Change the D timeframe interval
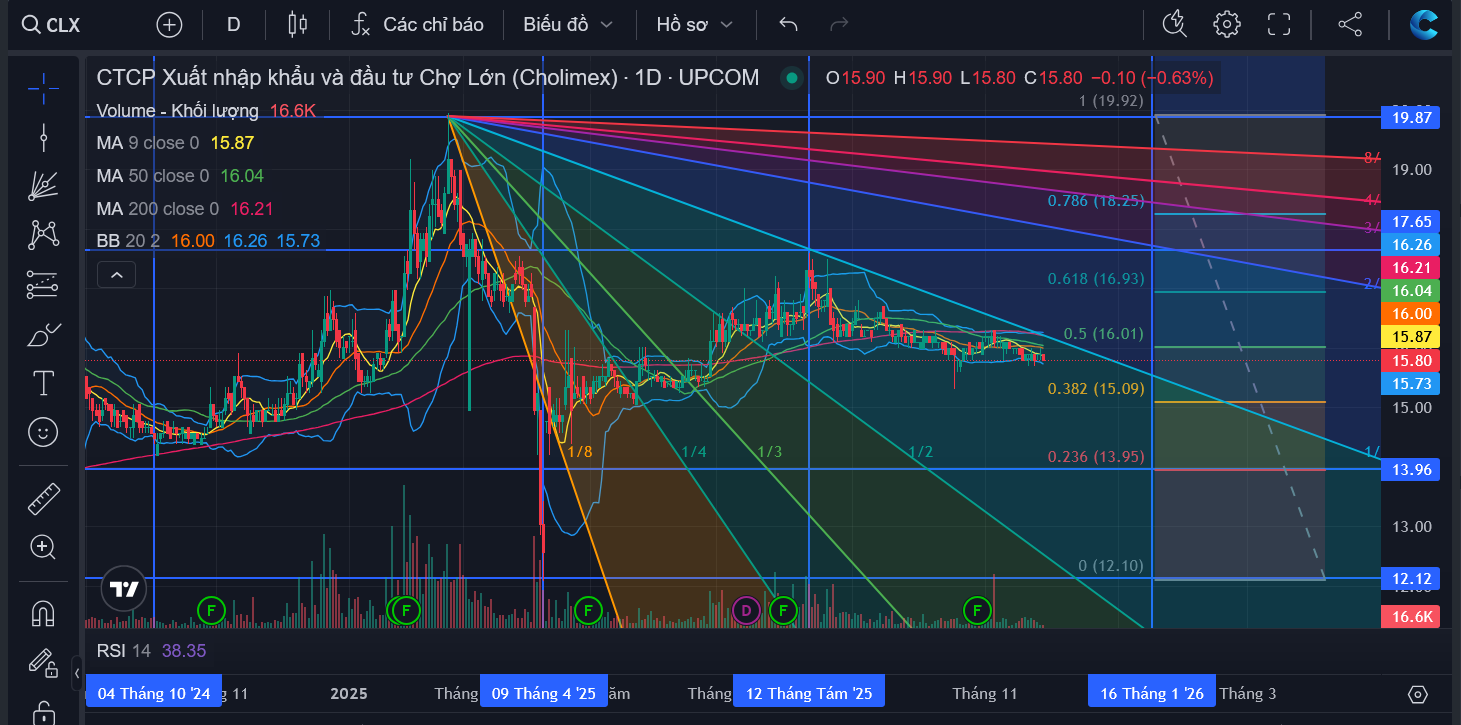The height and width of the screenshot is (725, 1461). pos(234,25)
